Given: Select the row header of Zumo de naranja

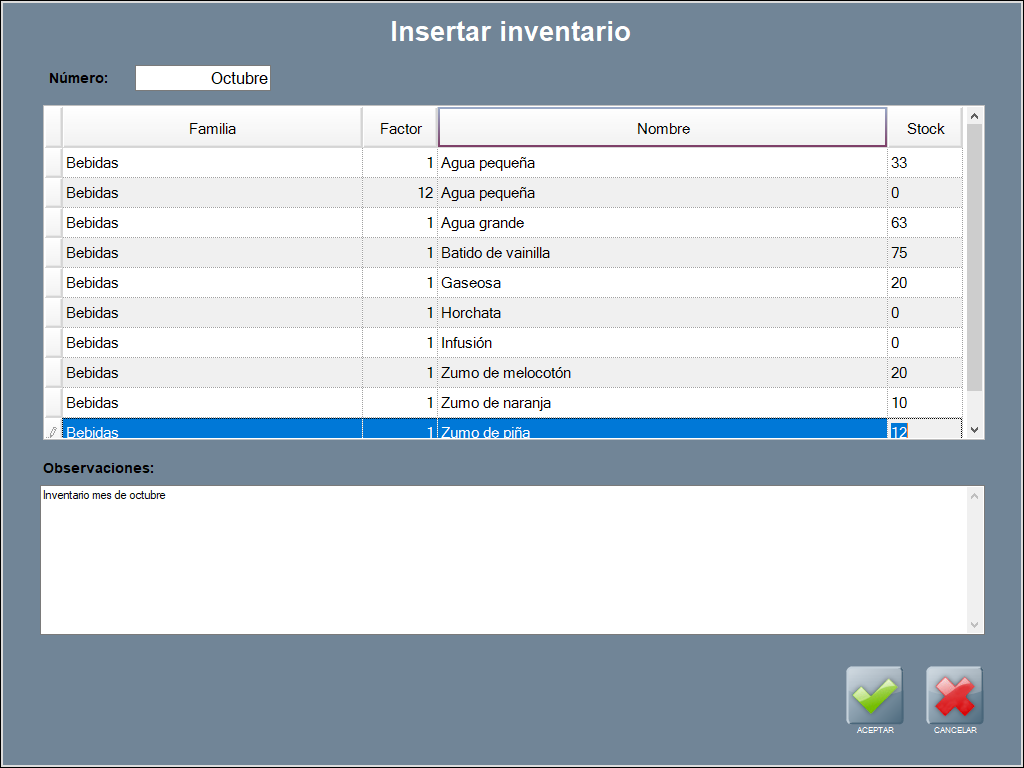Looking at the screenshot, I should (x=53, y=403).
